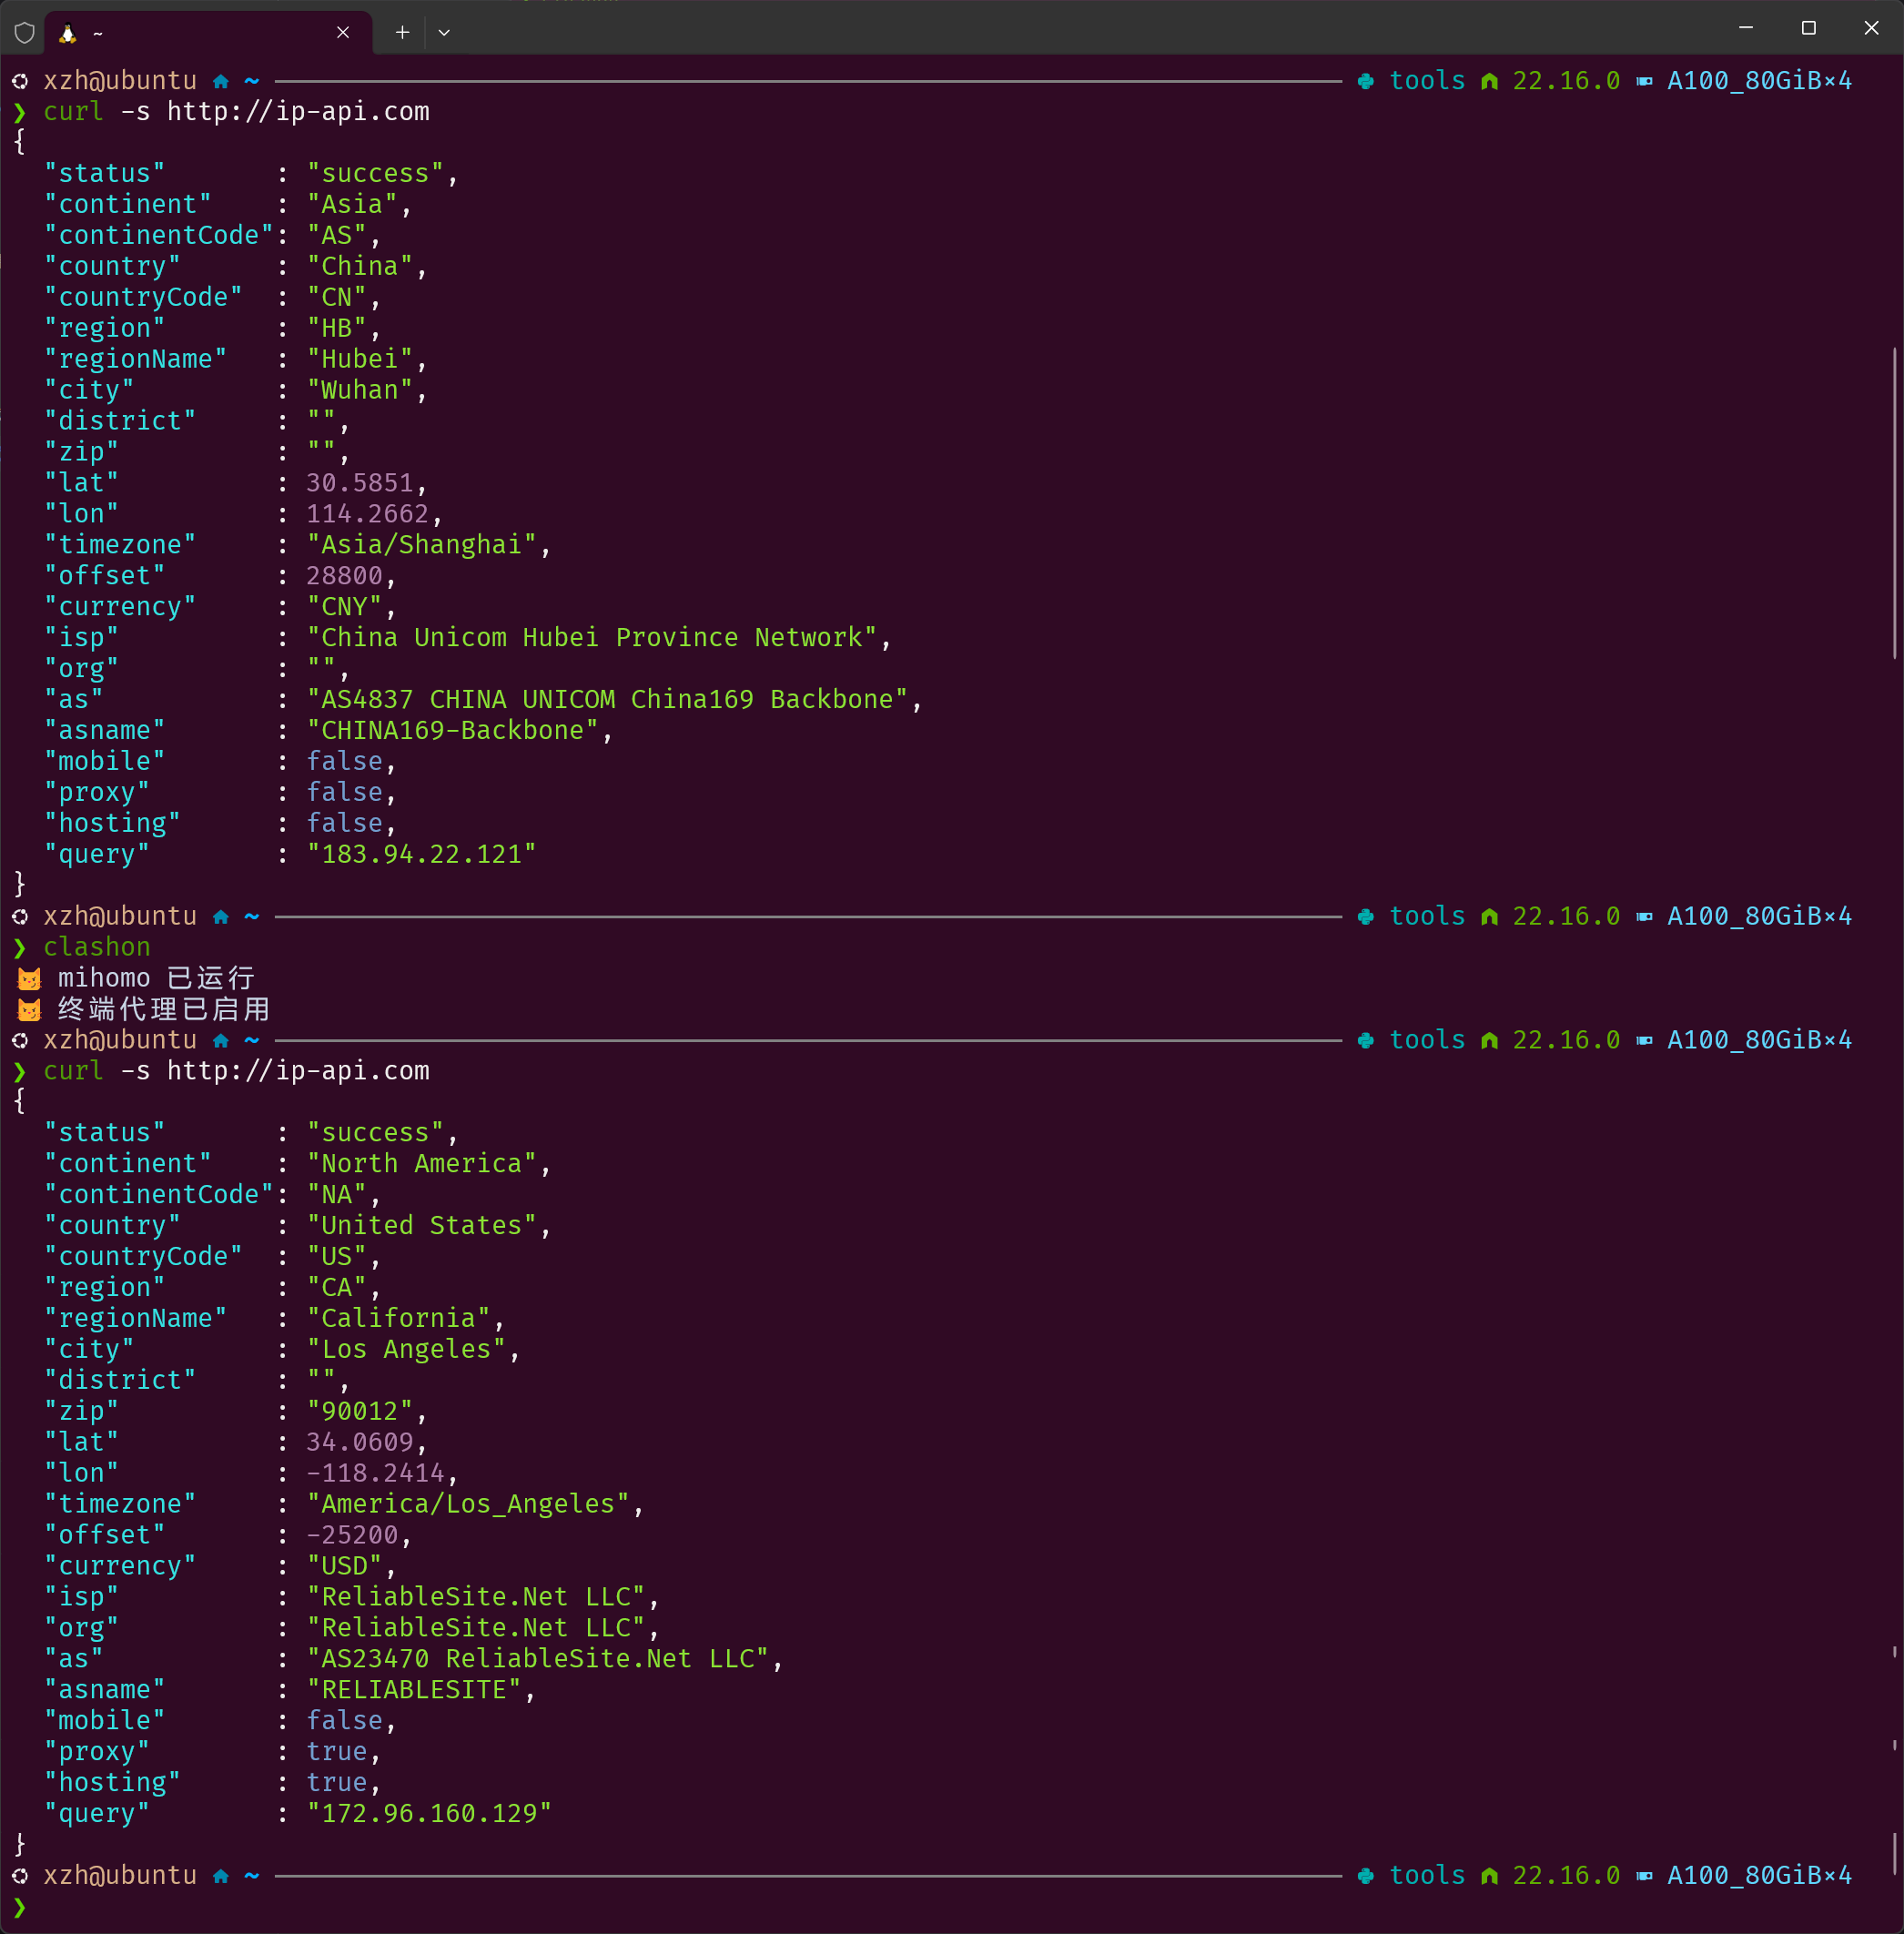Viewport: 1904px width, 1934px height.
Task: Switch to the ~ terminal tab
Action: 208,33
